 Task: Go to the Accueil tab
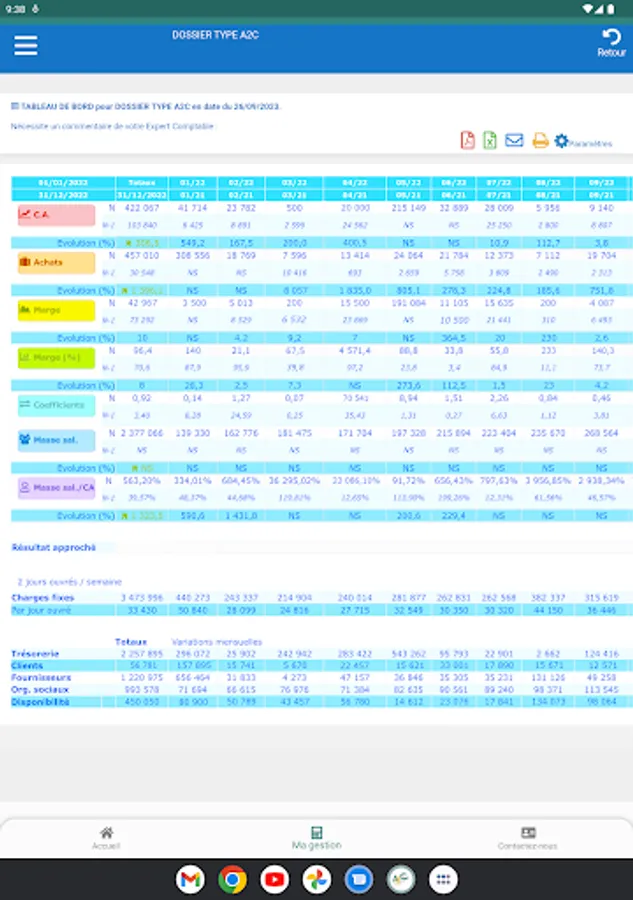(106, 838)
